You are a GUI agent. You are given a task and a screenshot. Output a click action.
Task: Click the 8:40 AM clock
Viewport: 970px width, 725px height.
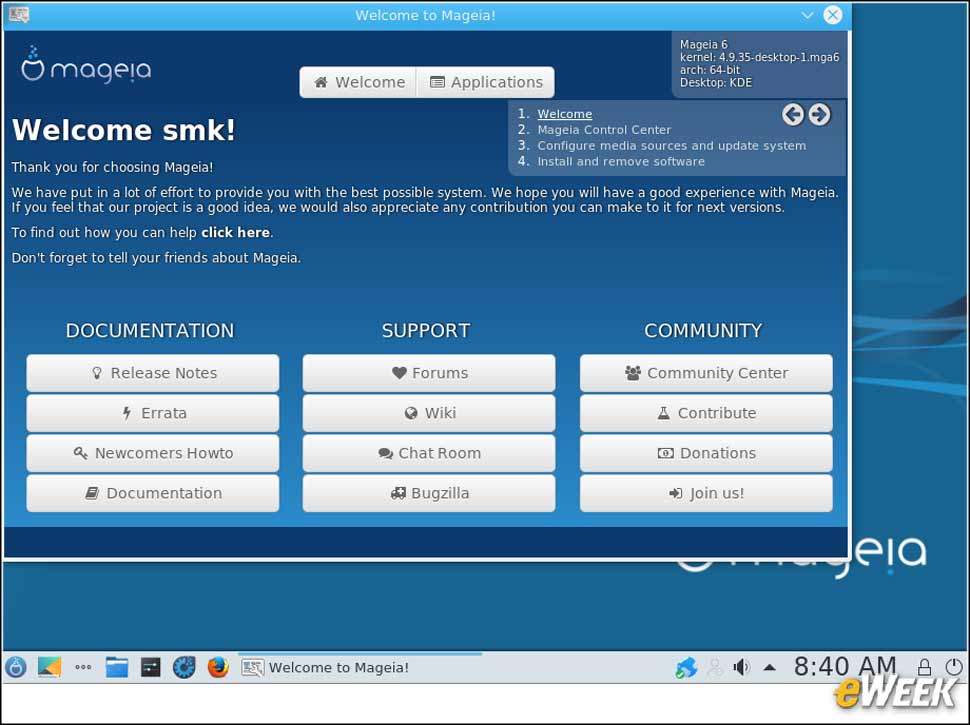click(844, 666)
